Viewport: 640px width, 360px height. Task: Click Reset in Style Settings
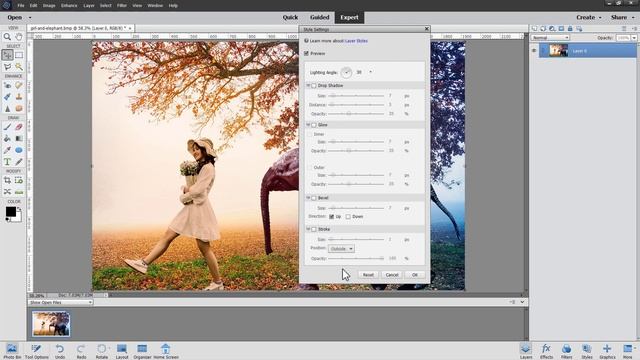tap(368, 275)
